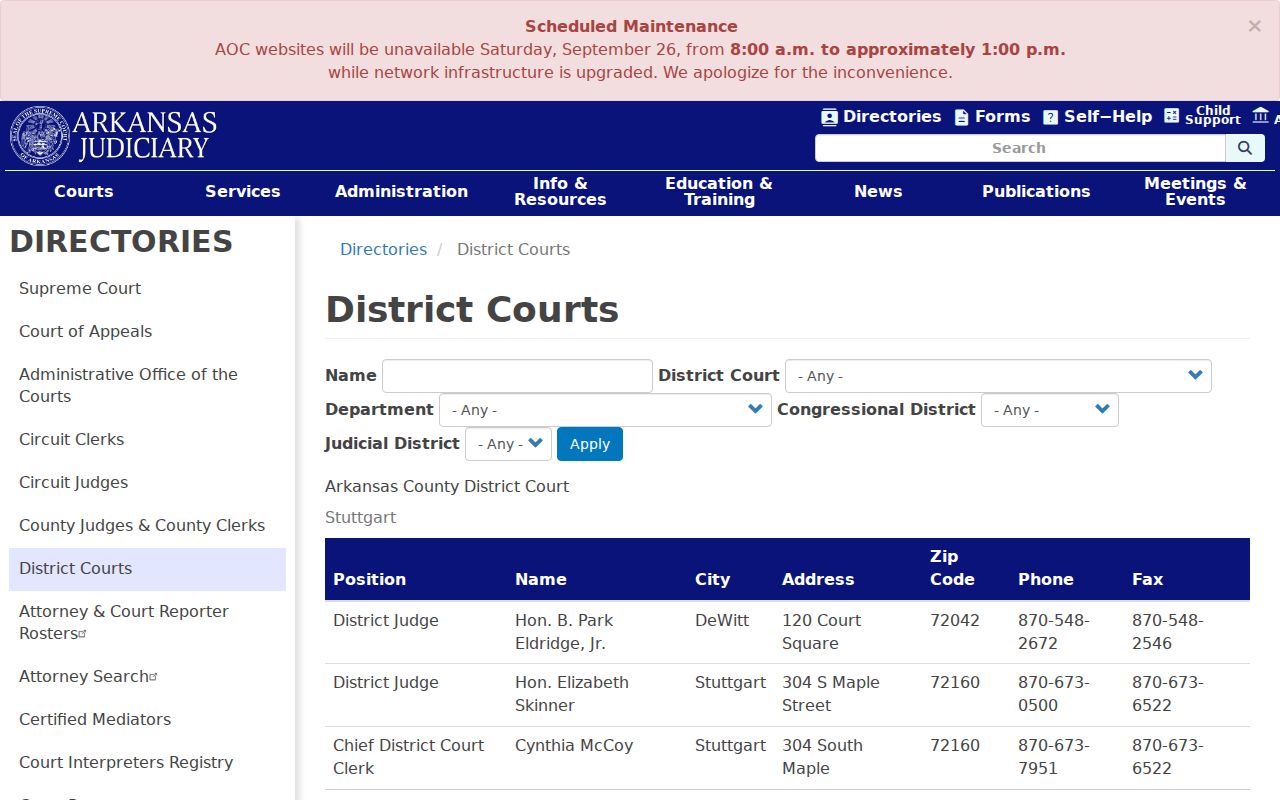Click the Zip Code column header
The width and height of the screenshot is (1280, 800).
[952, 568]
